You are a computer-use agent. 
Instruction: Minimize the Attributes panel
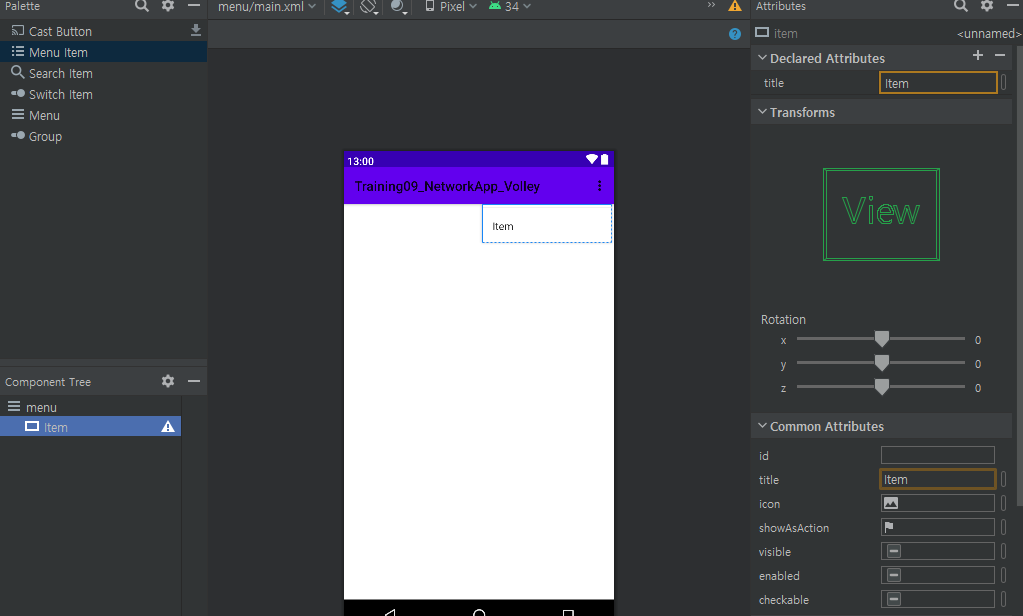pyautogui.click(x=1013, y=5)
